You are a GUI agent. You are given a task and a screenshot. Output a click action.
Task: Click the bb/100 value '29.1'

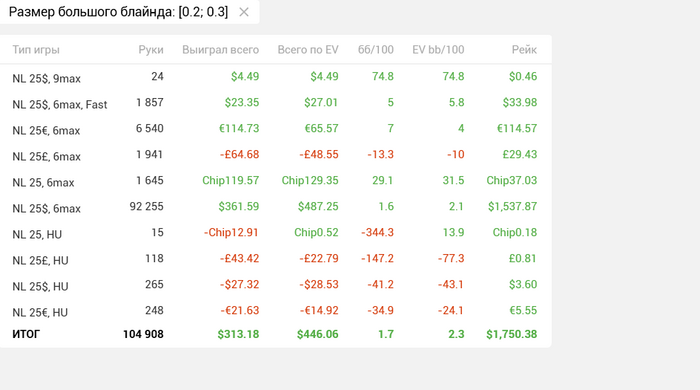point(383,180)
